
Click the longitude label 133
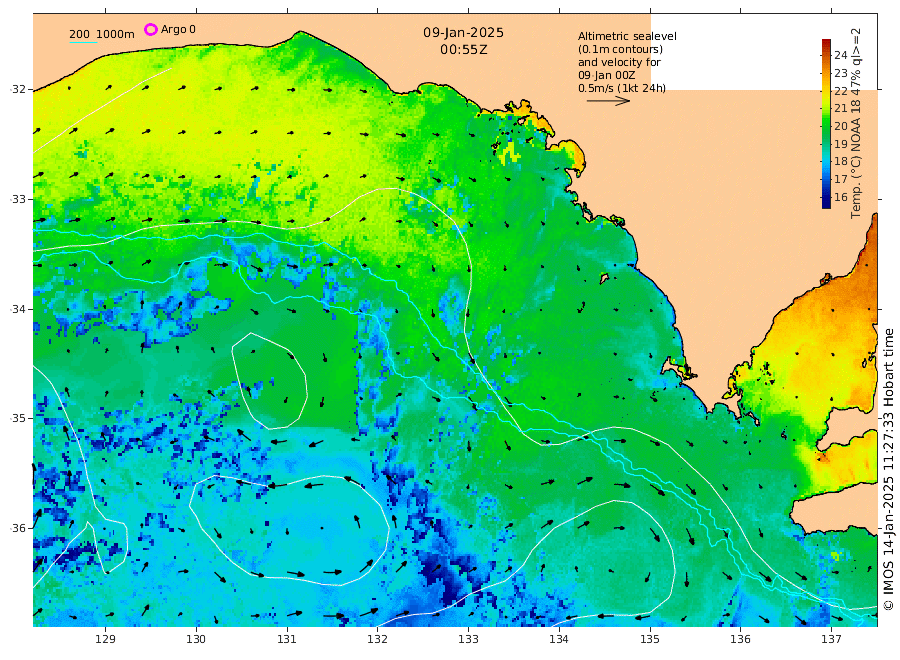[468, 639]
